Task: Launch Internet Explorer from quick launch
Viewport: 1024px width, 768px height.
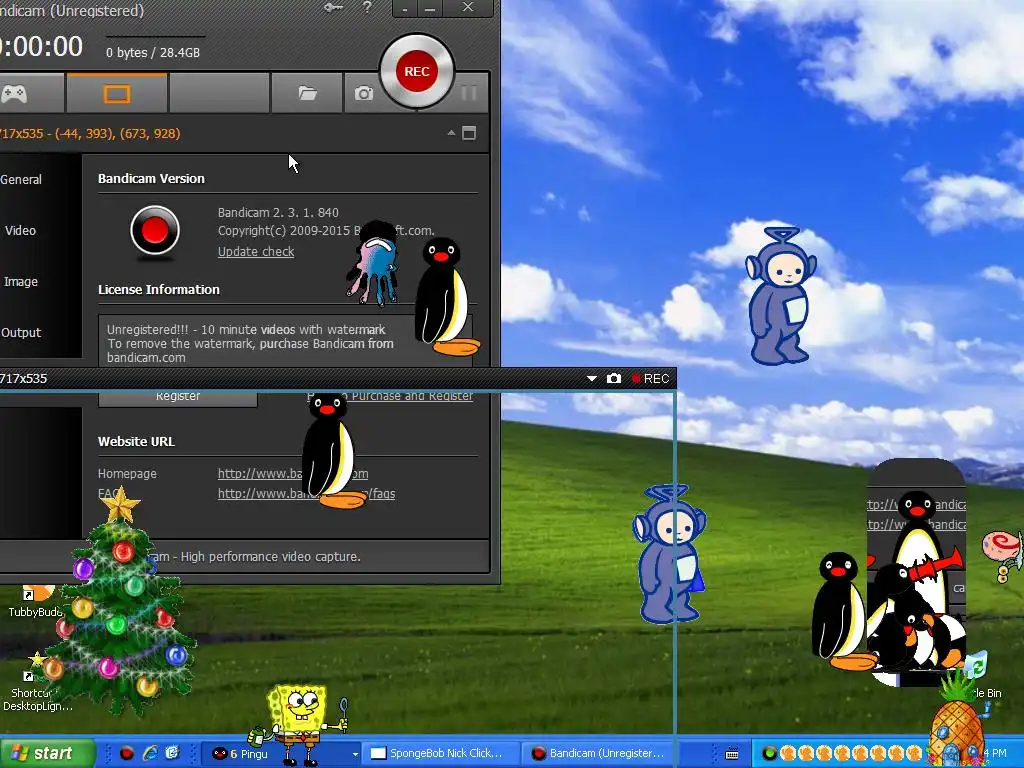Action: point(150,753)
